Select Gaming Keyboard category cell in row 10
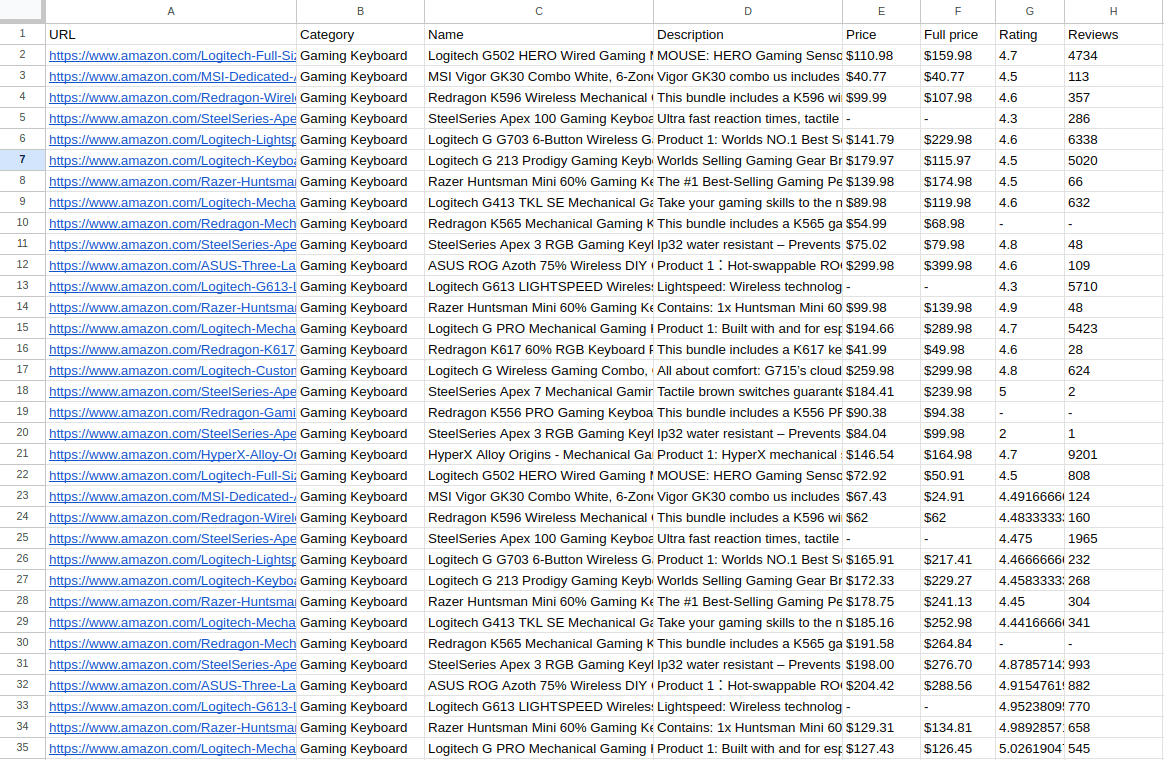The height and width of the screenshot is (760, 1164). 360,223
